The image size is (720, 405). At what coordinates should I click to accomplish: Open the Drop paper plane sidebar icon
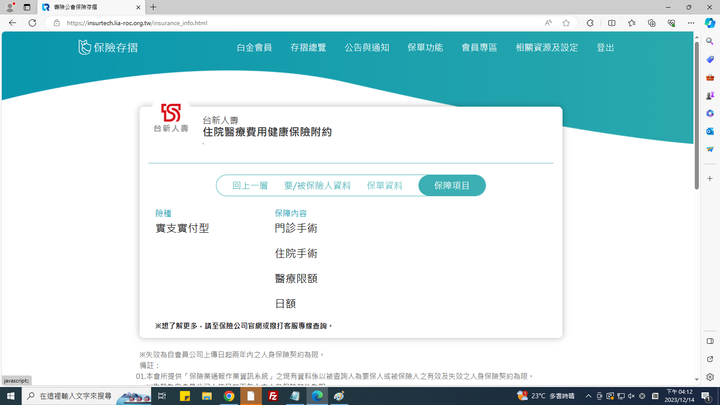(710, 149)
